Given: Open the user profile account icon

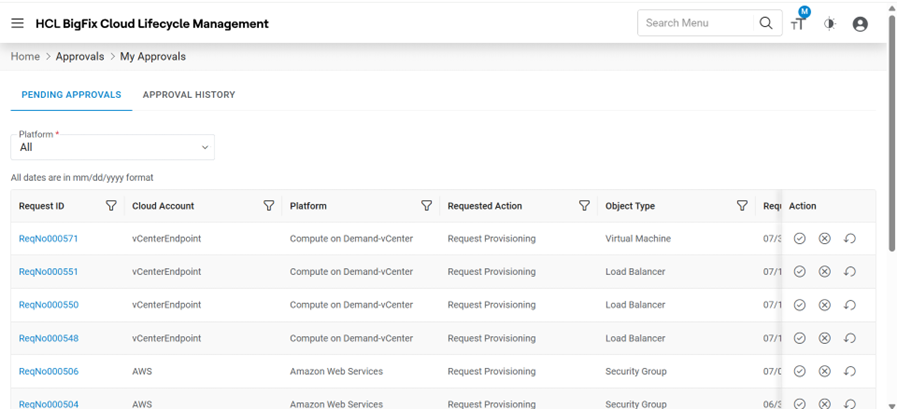Looking at the screenshot, I should coord(860,24).
